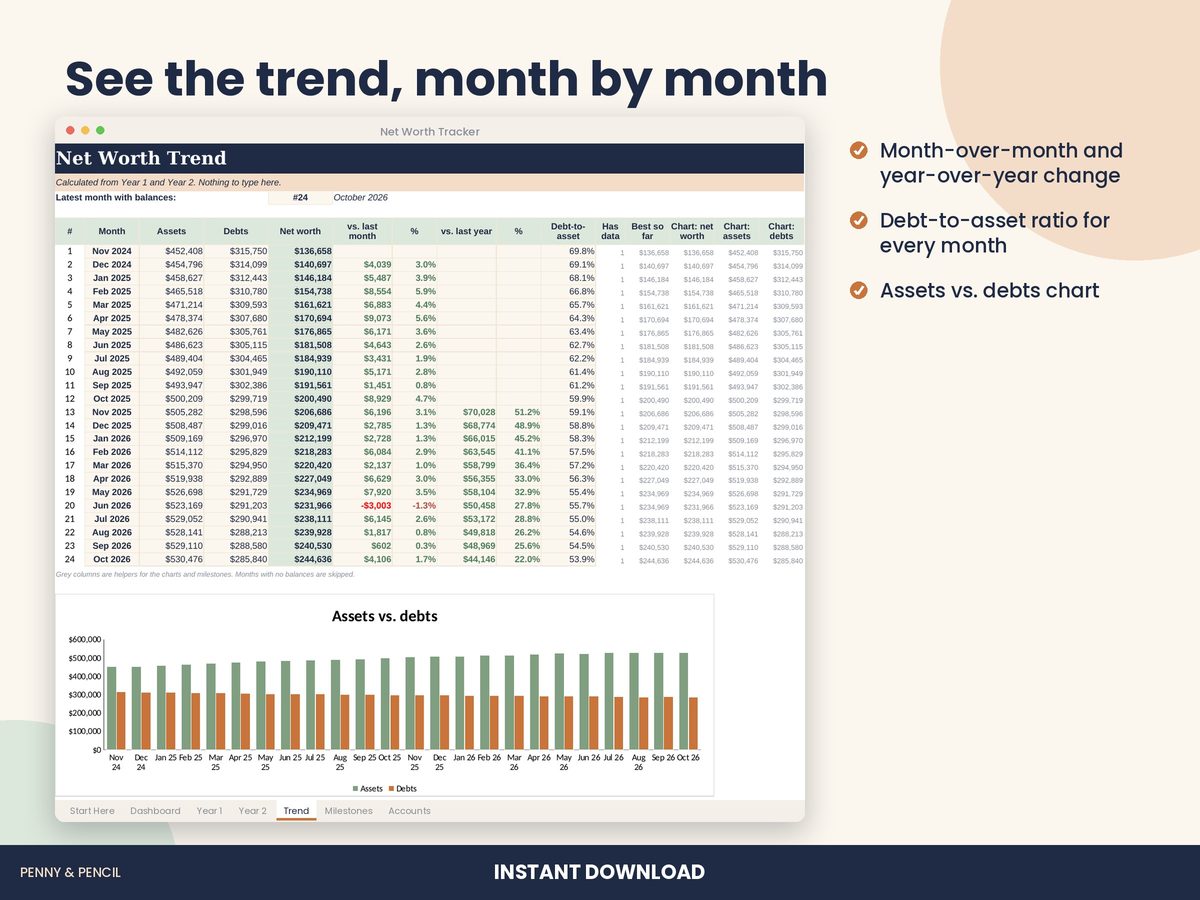Select the $9,073 monthly change cell
The image size is (1200, 900).
click(x=362, y=318)
